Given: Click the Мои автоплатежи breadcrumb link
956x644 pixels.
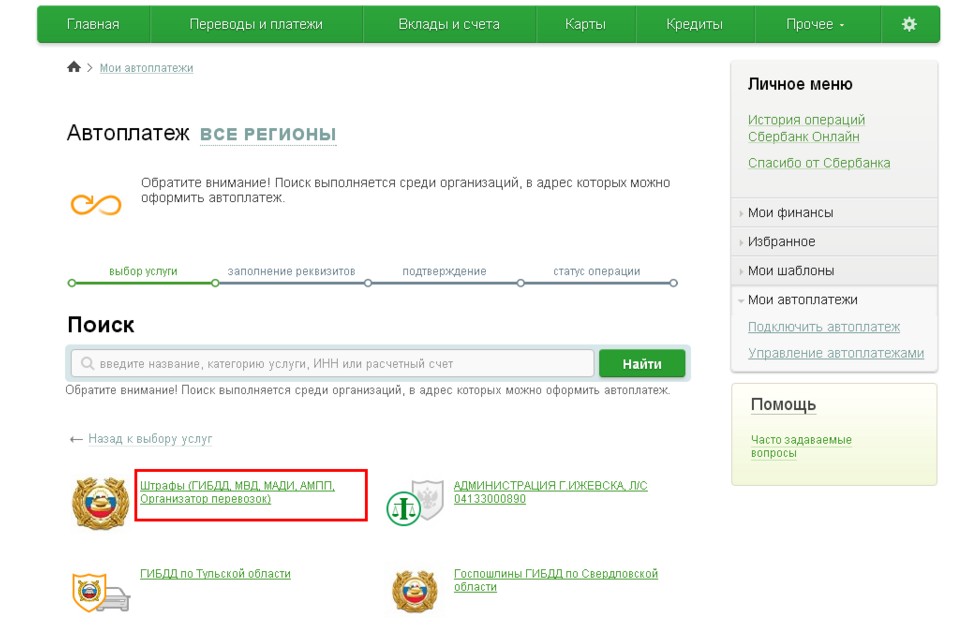Looking at the screenshot, I should [146, 68].
